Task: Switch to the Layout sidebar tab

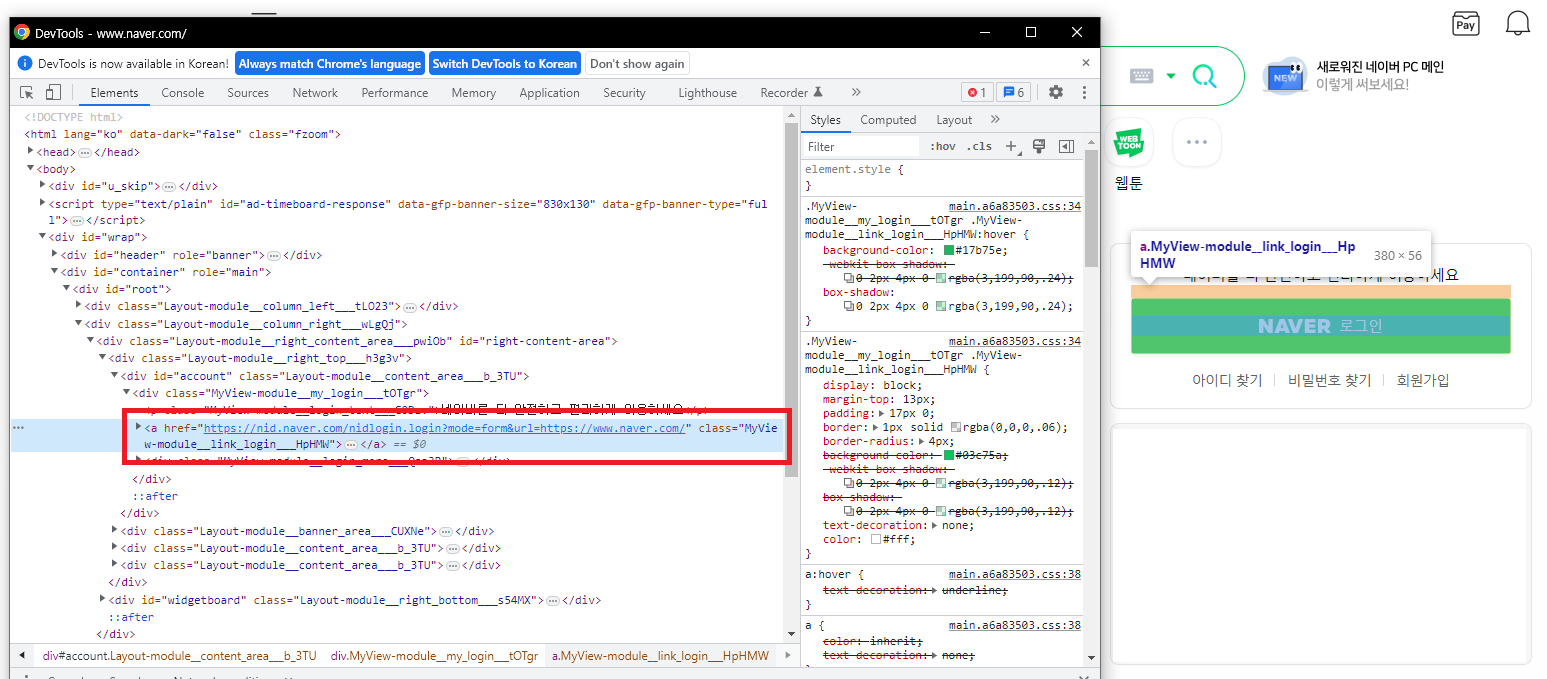Action: point(954,119)
